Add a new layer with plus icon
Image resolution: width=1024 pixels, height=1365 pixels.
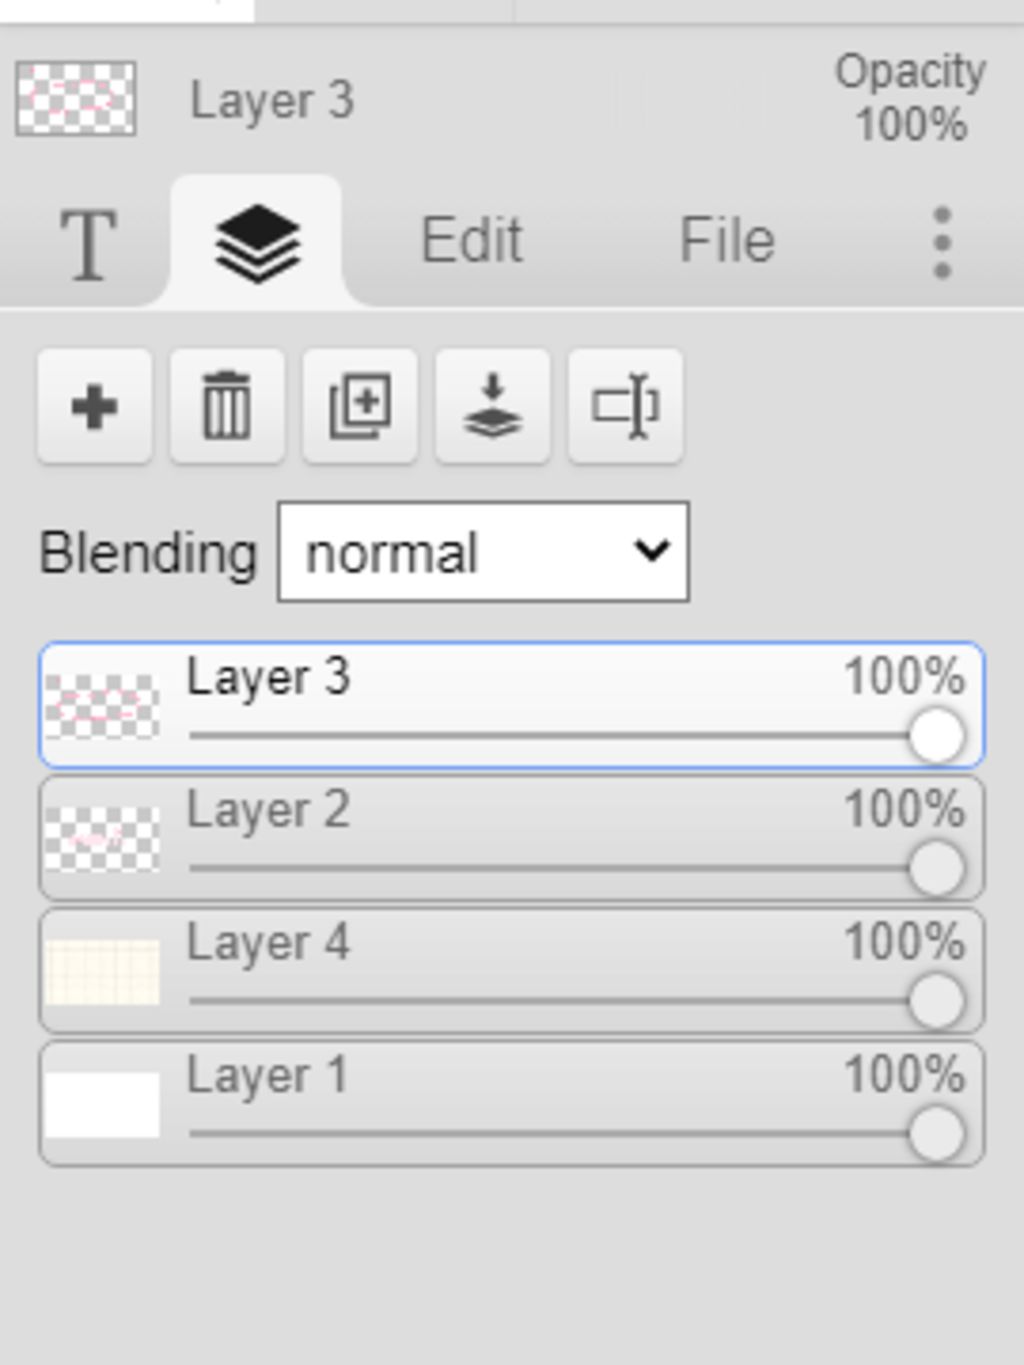point(95,407)
